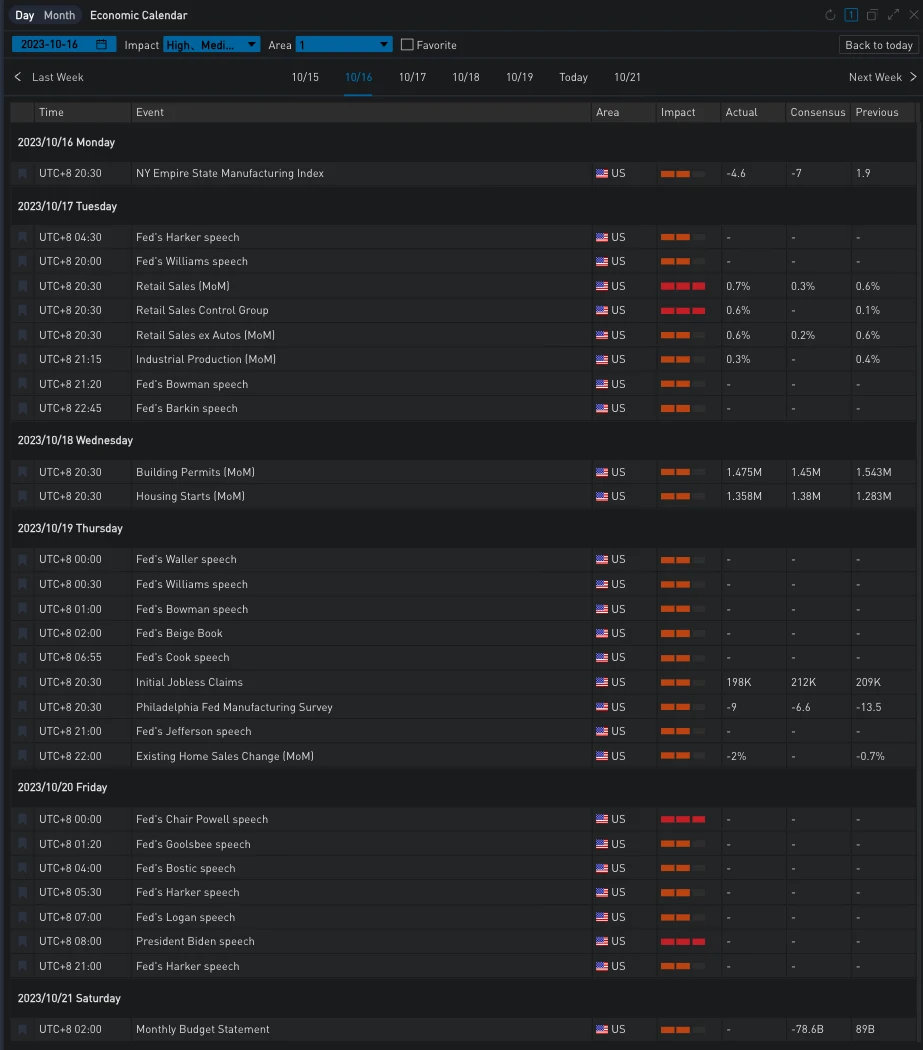
Task: Switch to Month view
Action: tap(59, 15)
